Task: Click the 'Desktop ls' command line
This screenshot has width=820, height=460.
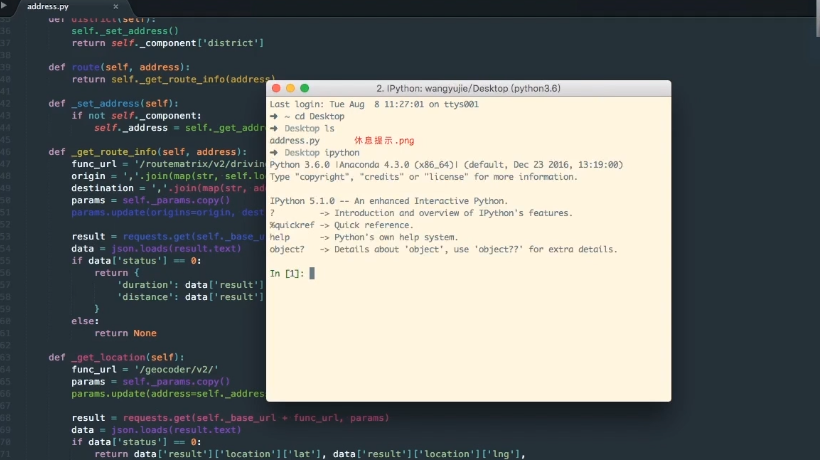Action: coord(302,129)
